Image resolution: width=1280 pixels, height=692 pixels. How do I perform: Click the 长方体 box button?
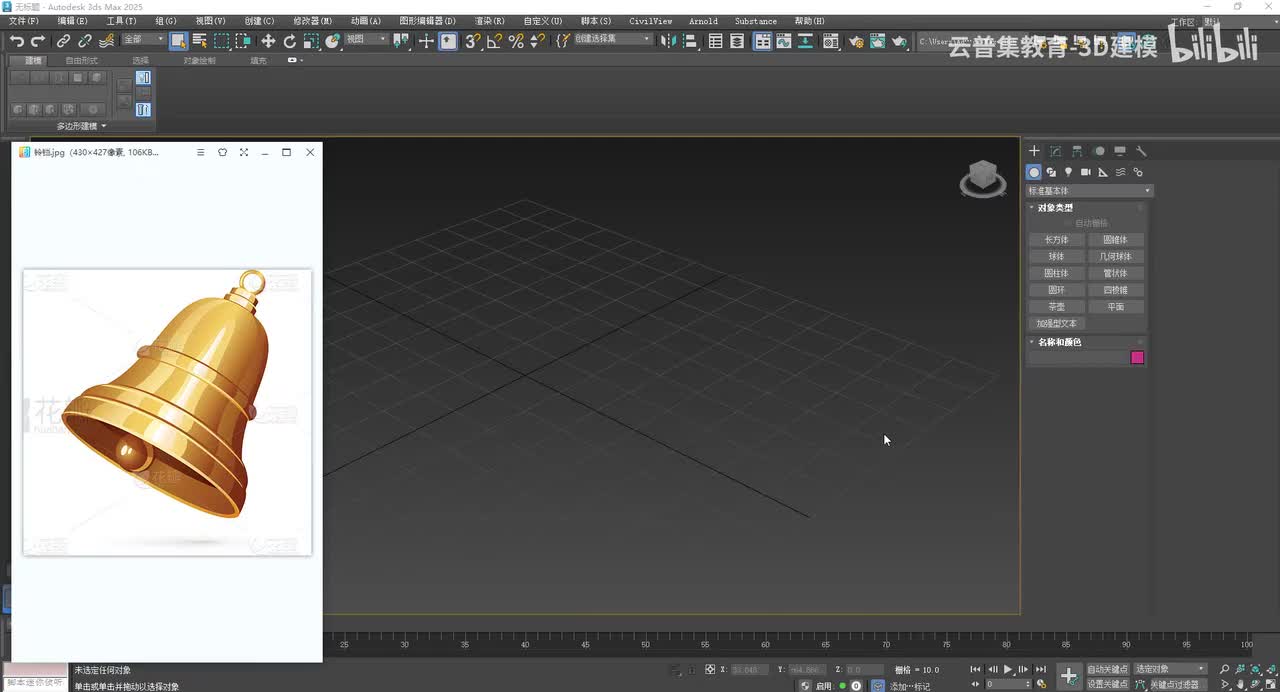1056,240
